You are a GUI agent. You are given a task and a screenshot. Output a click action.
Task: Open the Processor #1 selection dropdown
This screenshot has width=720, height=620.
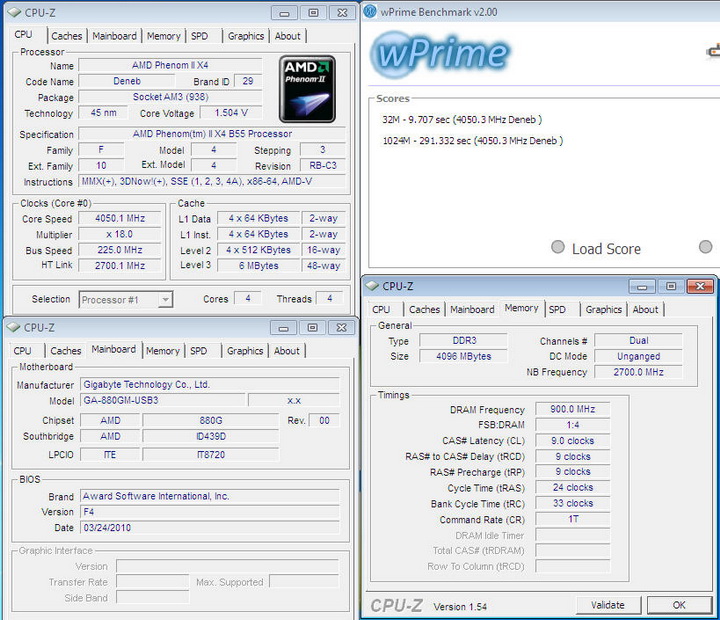[126, 300]
